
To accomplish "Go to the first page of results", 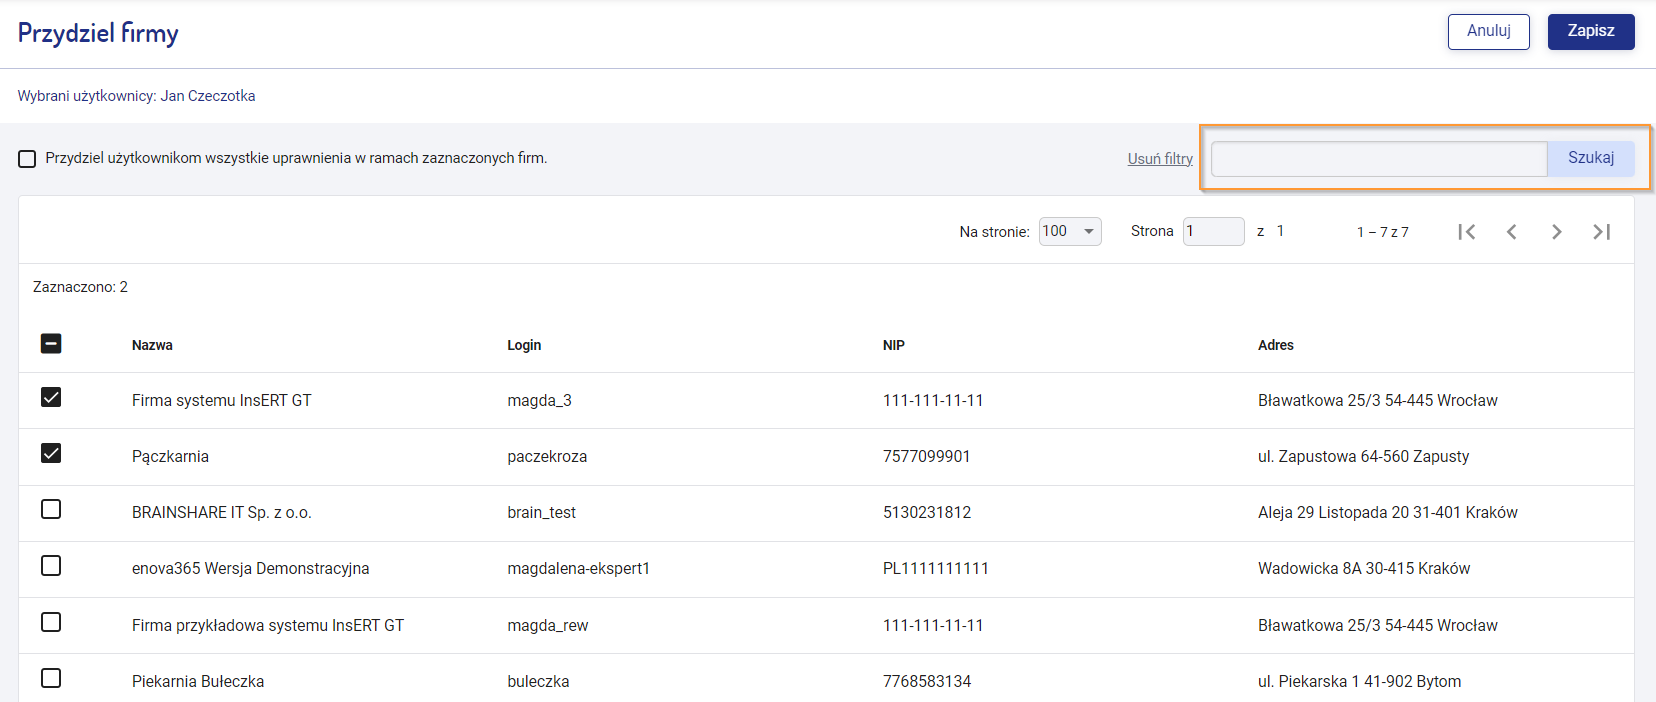I will tap(1467, 232).
